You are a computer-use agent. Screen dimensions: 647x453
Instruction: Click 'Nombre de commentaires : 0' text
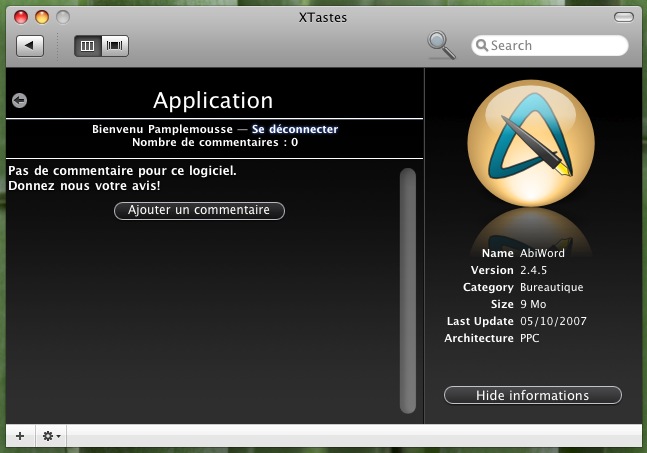(x=215, y=142)
